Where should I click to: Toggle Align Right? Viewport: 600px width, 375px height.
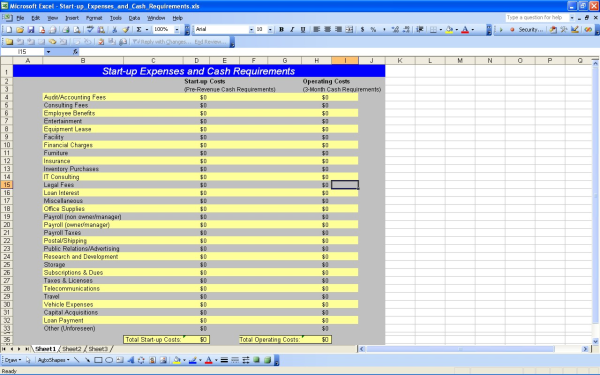(338, 29)
